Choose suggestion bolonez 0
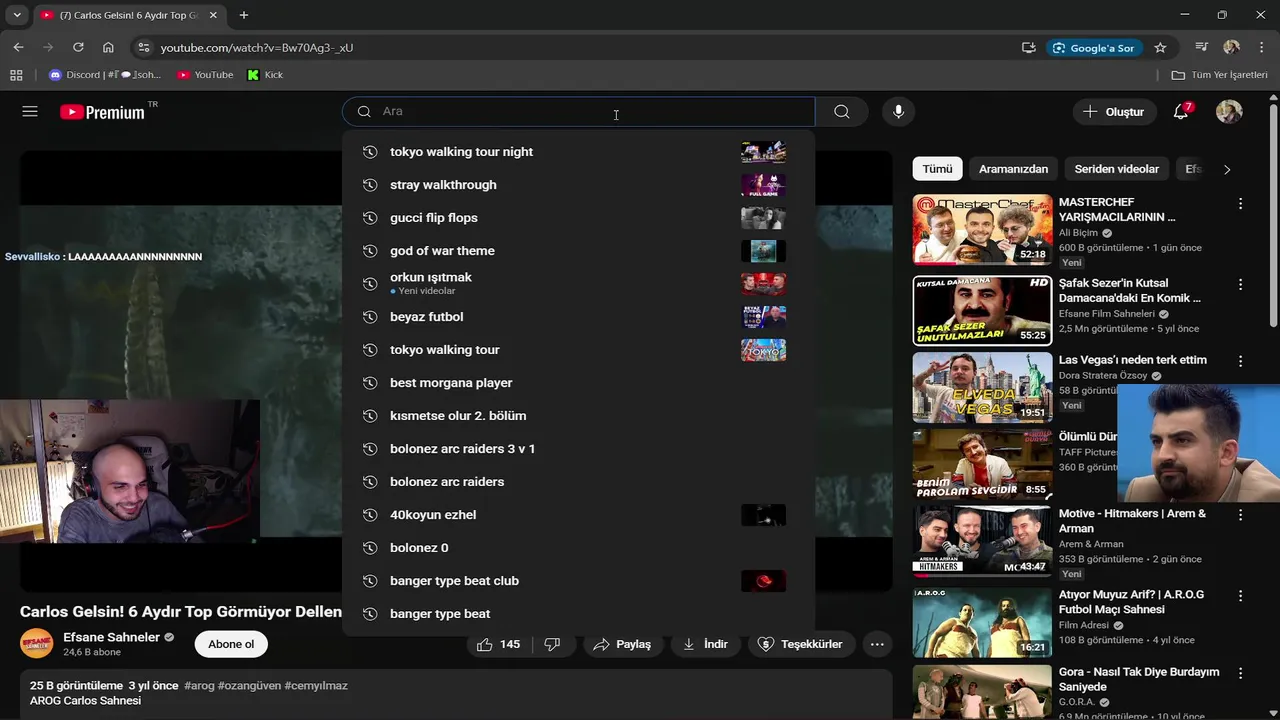 click(x=578, y=548)
